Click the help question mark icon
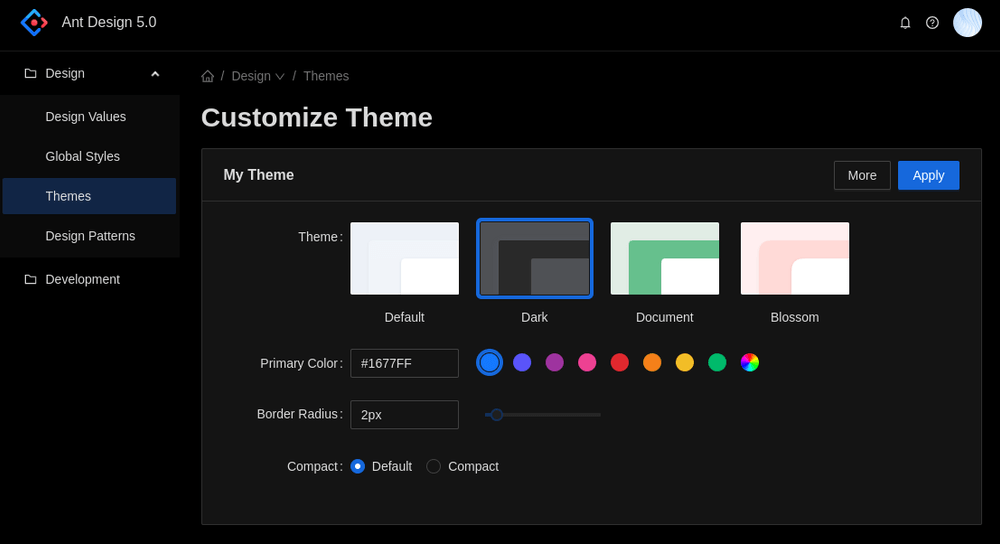This screenshot has width=1000, height=544. point(932,23)
